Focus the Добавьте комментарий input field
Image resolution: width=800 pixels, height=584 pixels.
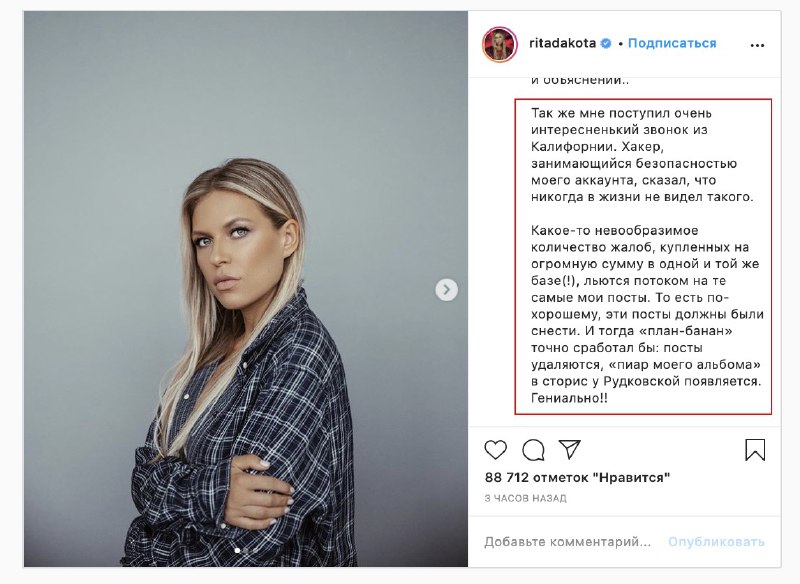coord(567,542)
